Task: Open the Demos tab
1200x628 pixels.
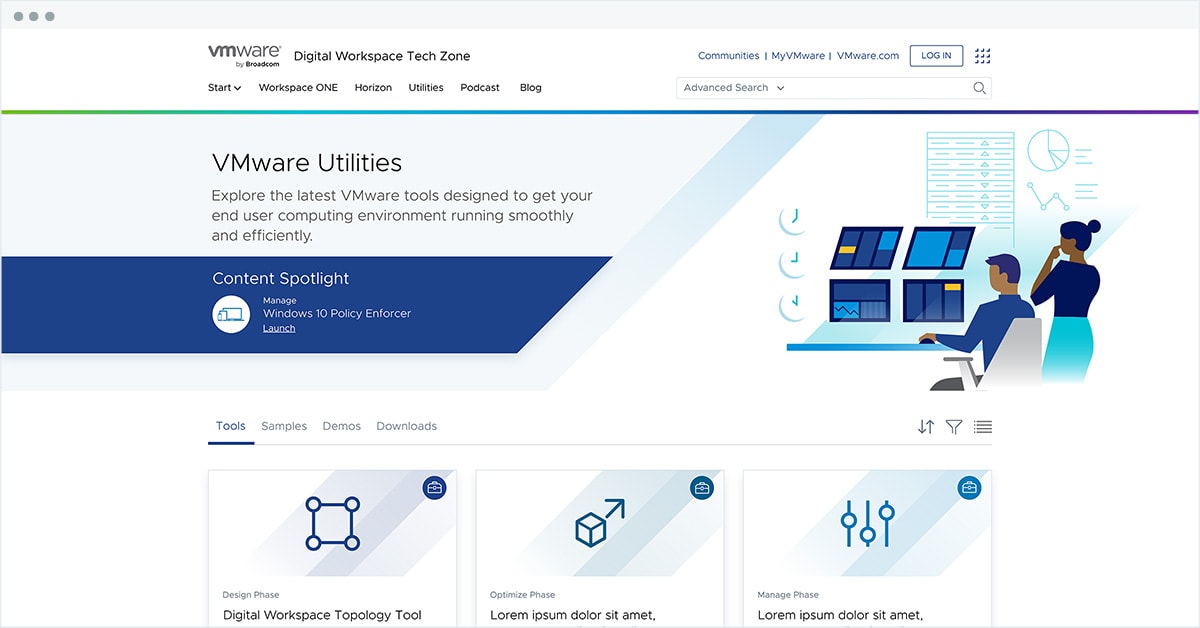Action: pyautogui.click(x=341, y=426)
